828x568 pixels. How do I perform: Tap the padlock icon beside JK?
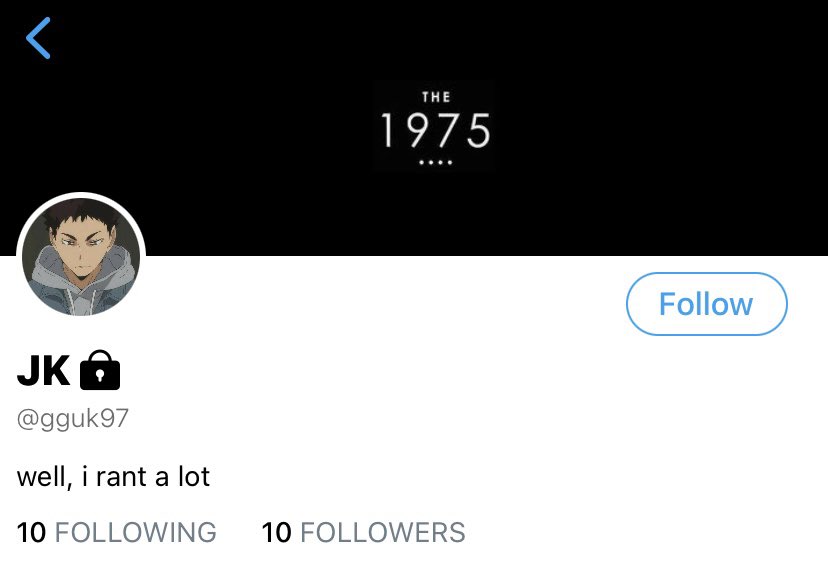point(100,370)
